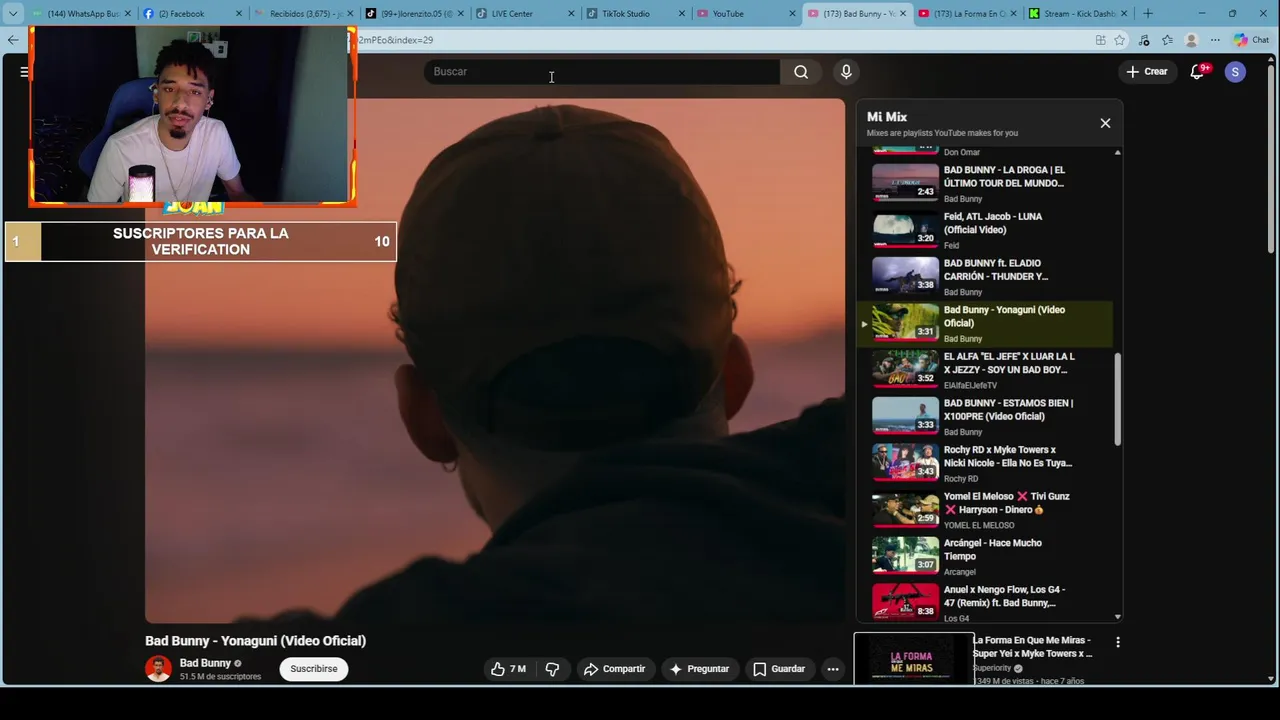Open a new browser tab
1280x720 pixels.
pyautogui.click(x=1148, y=13)
